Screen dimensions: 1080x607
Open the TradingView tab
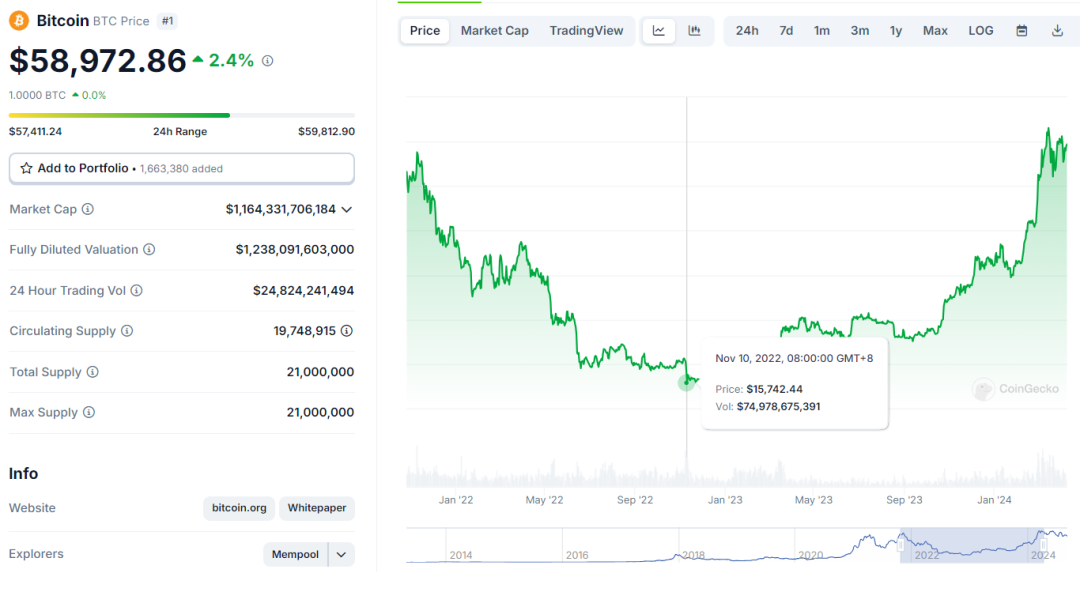pos(586,31)
